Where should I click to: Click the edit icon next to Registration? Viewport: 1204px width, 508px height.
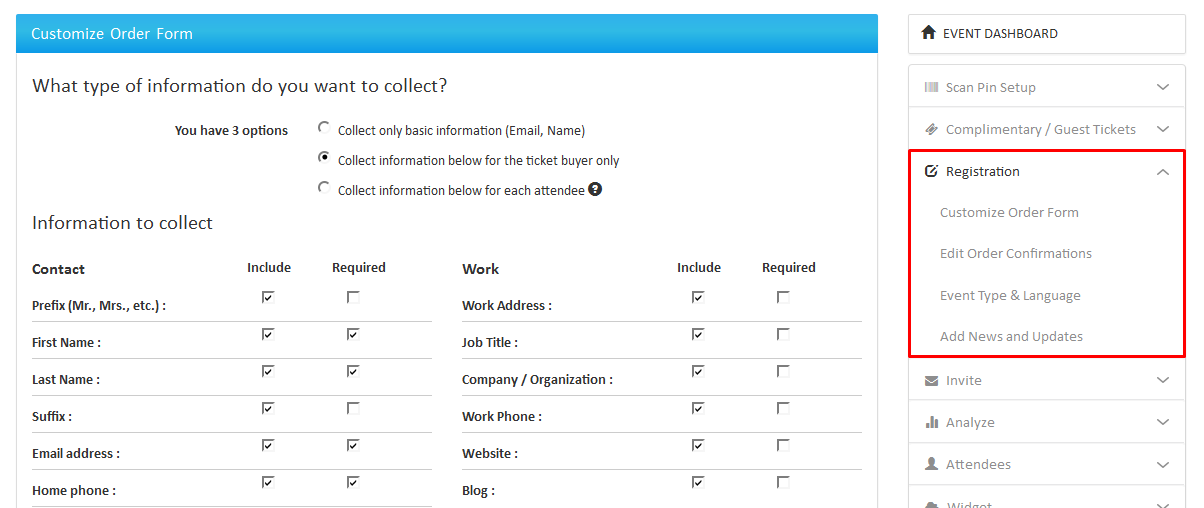tap(931, 171)
